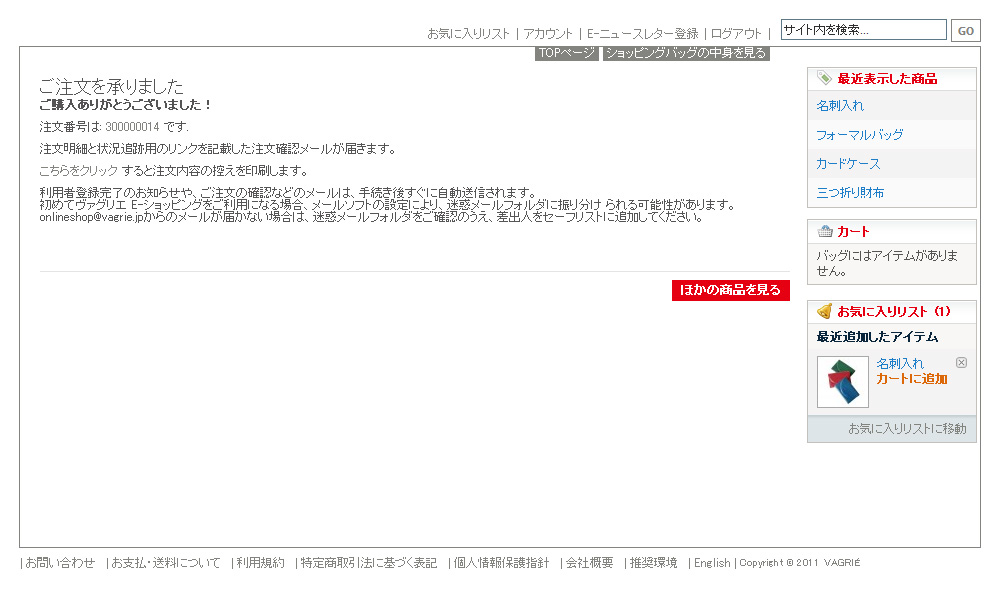Click ご注文を承りました heading text
The height and width of the screenshot is (610, 1000).
point(111,86)
